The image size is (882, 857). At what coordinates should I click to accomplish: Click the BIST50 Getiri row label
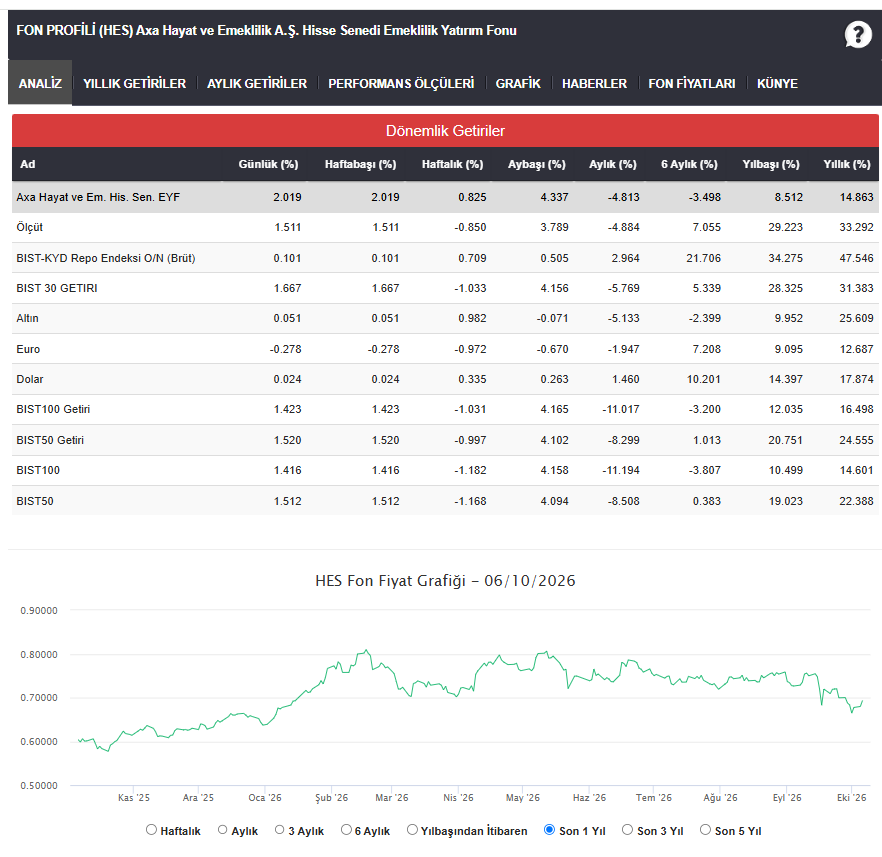pyautogui.click(x=50, y=440)
